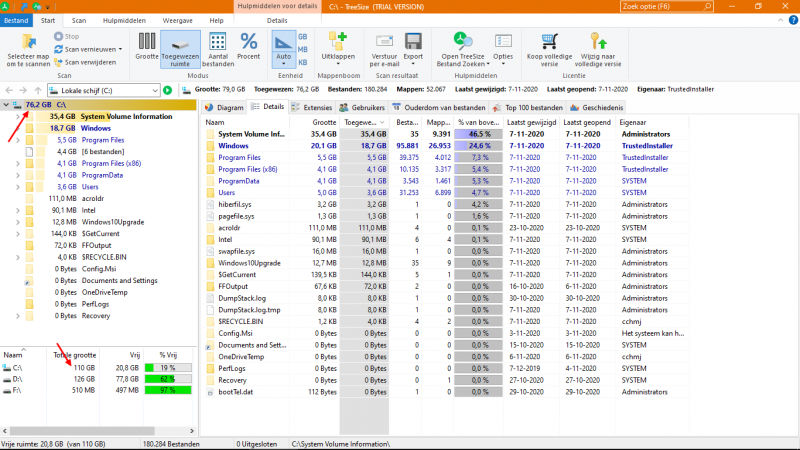Select System Volume Information in the tree
The width and height of the screenshot is (800, 450).
click(126, 116)
